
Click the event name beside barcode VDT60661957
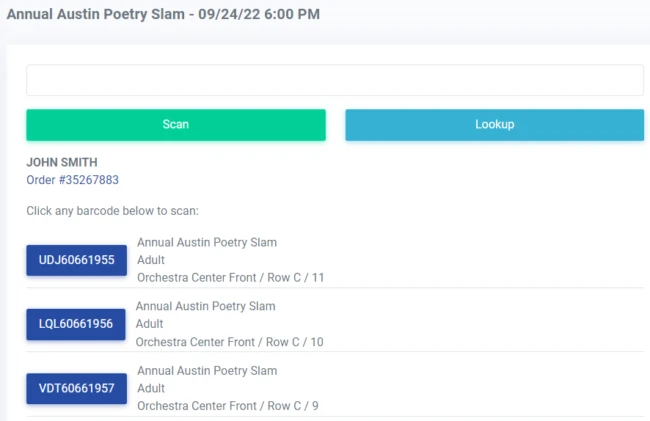[x=206, y=370]
